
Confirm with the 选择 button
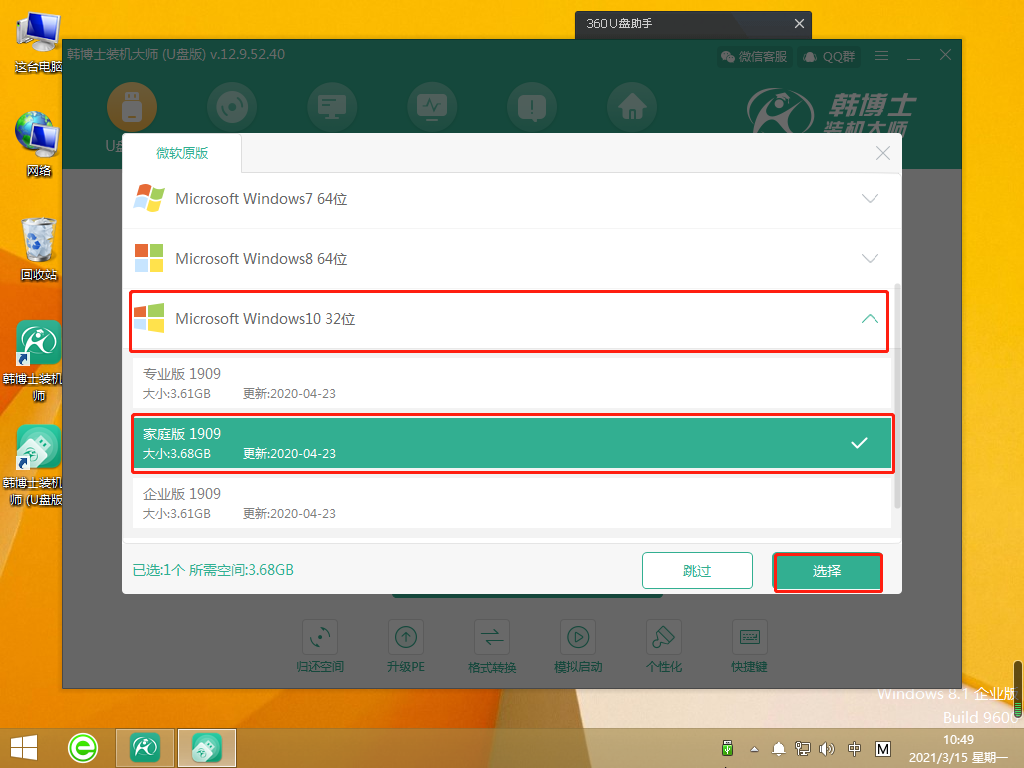tap(827, 571)
